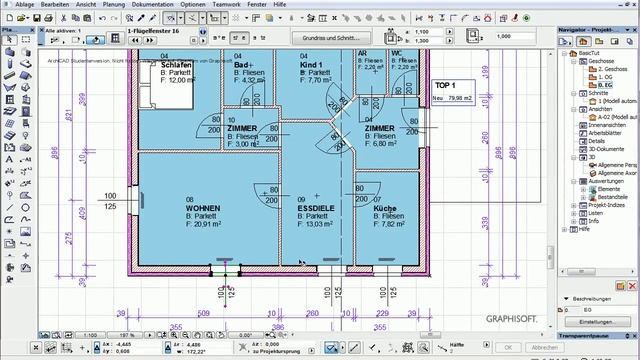Toggle the selected anchor option in the info box
This screenshot has height=360, width=640.
pyautogui.click(x=240, y=38)
